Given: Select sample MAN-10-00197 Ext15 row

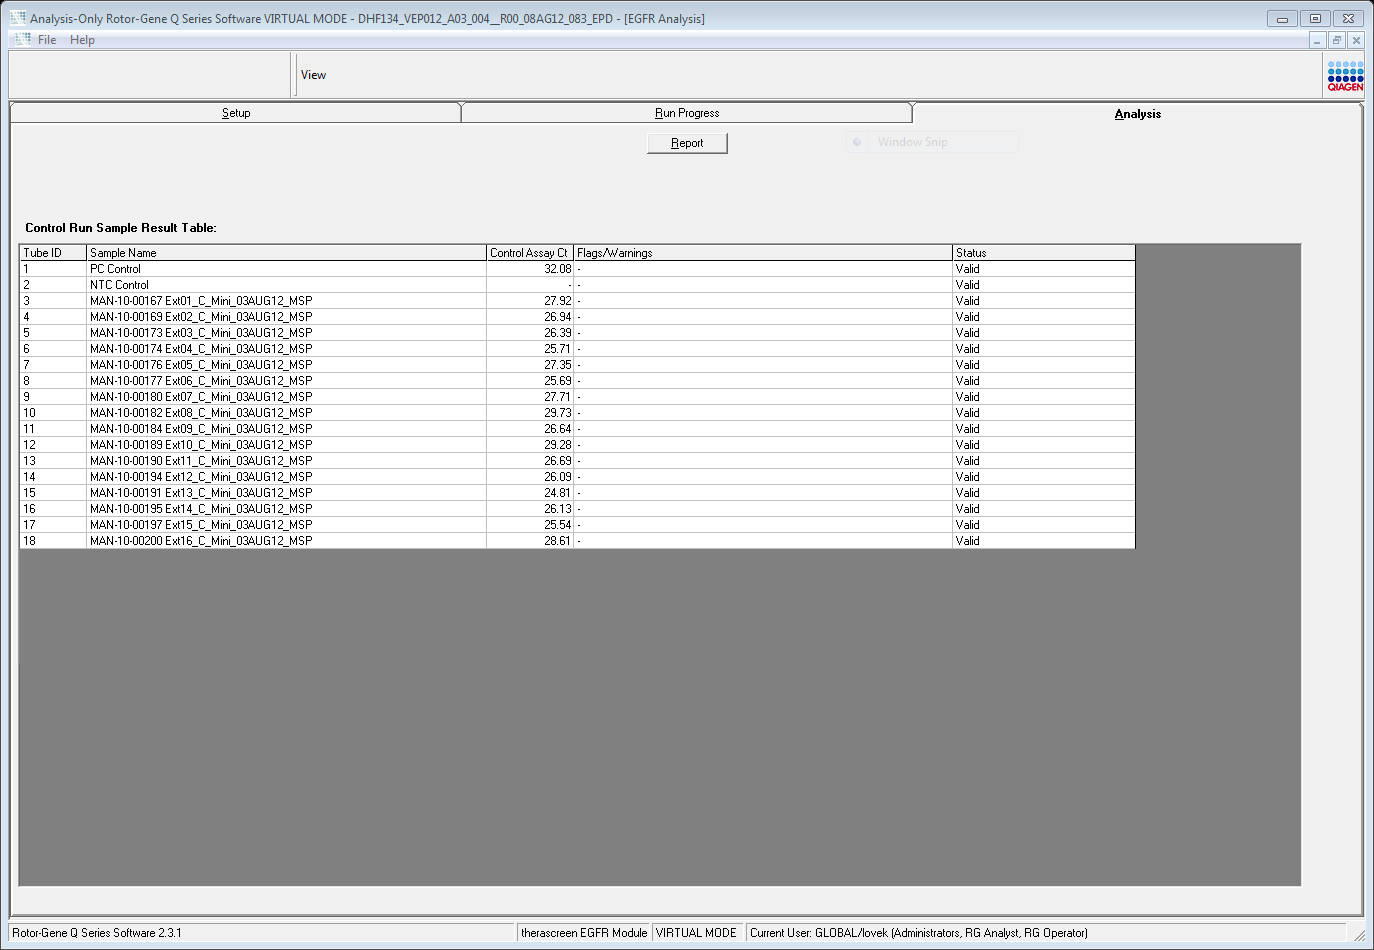Looking at the screenshot, I should [577, 525].
